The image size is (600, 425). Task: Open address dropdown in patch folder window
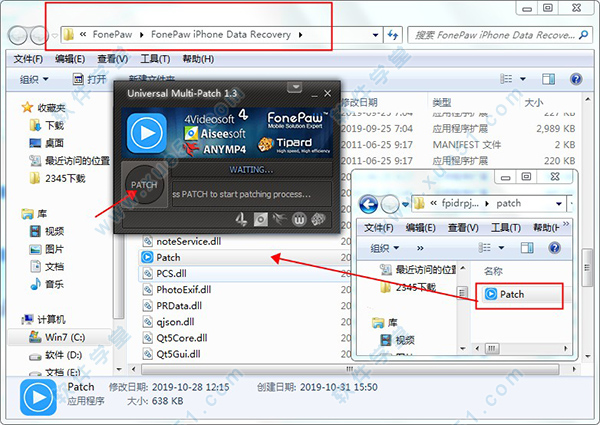click(x=559, y=204)
